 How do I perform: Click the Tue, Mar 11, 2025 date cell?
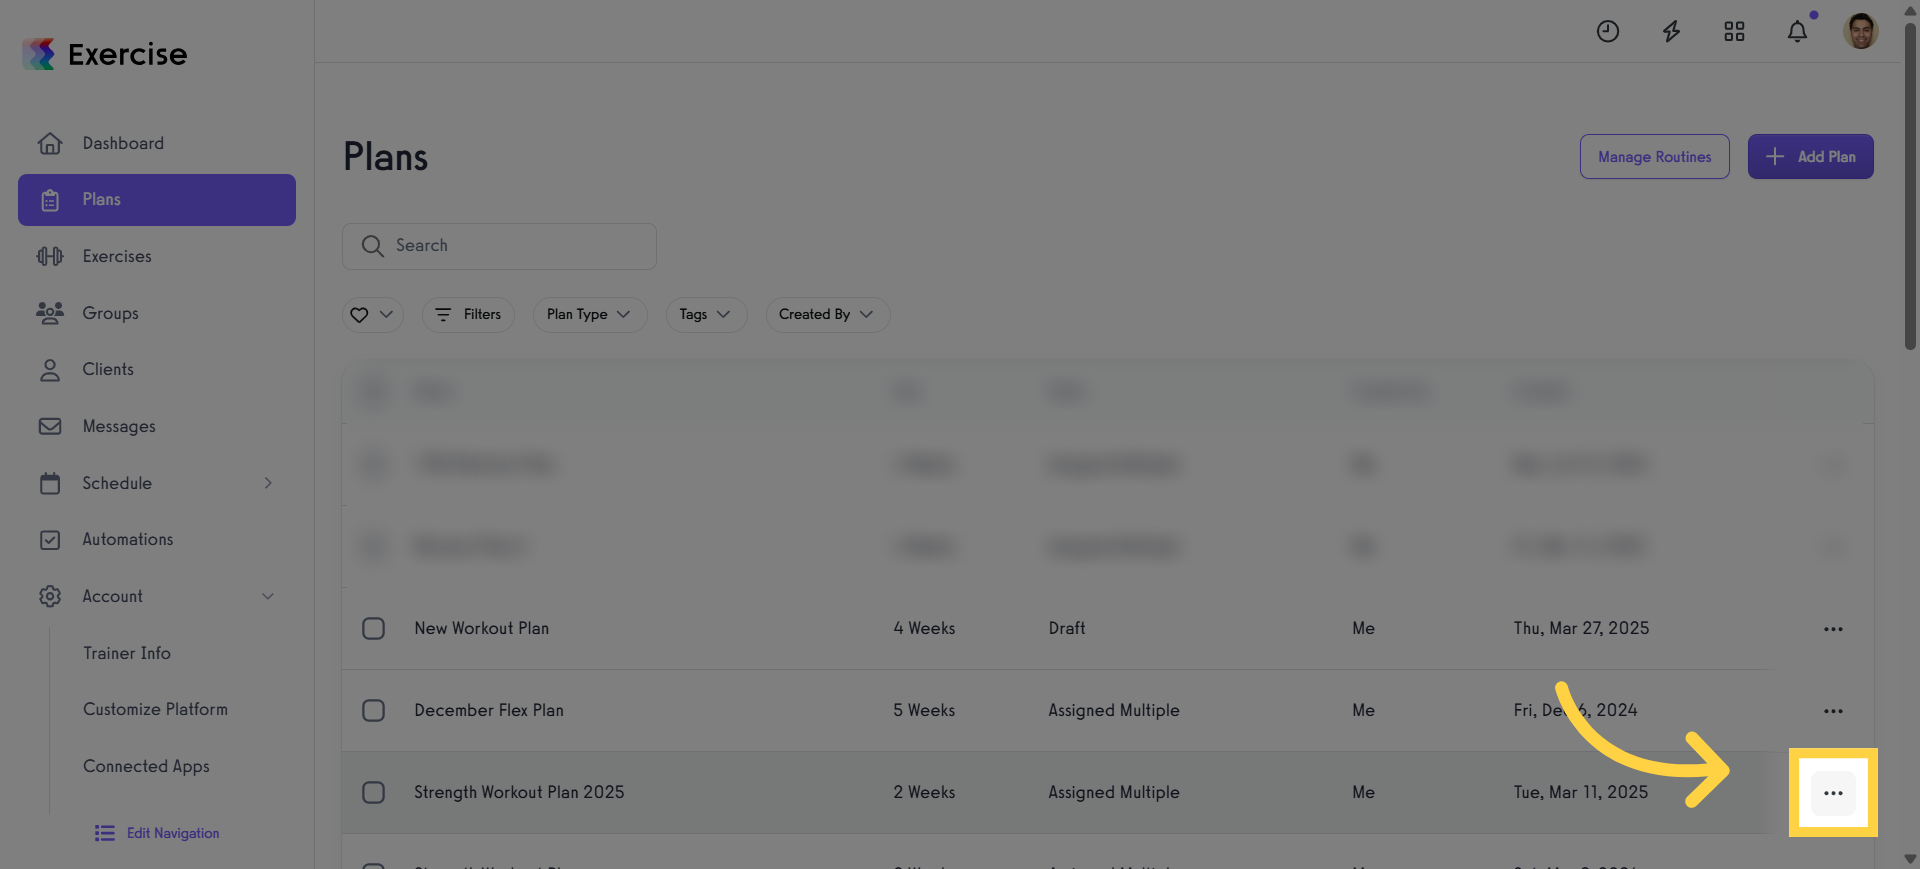1580,792
